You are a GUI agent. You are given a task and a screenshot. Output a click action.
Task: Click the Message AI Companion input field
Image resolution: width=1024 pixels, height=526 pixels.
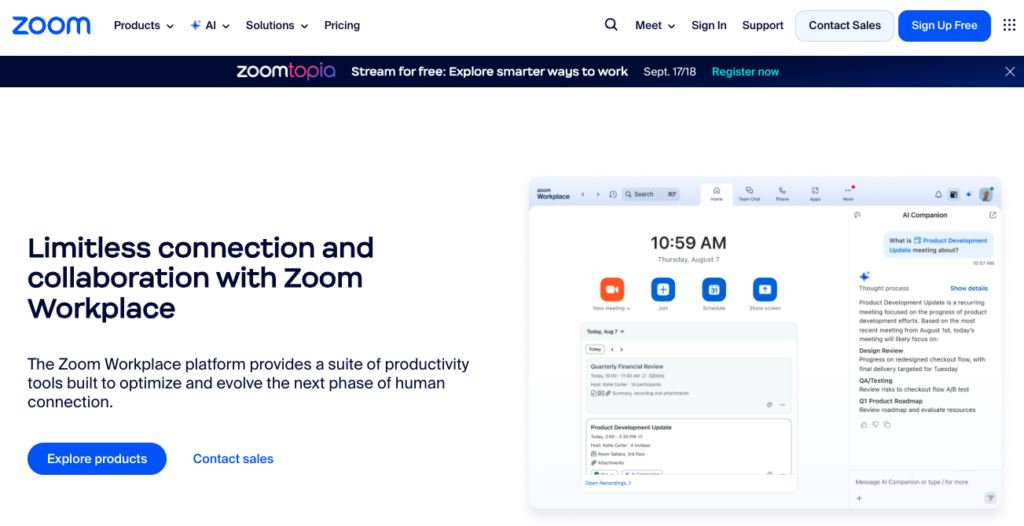point(915,482)
